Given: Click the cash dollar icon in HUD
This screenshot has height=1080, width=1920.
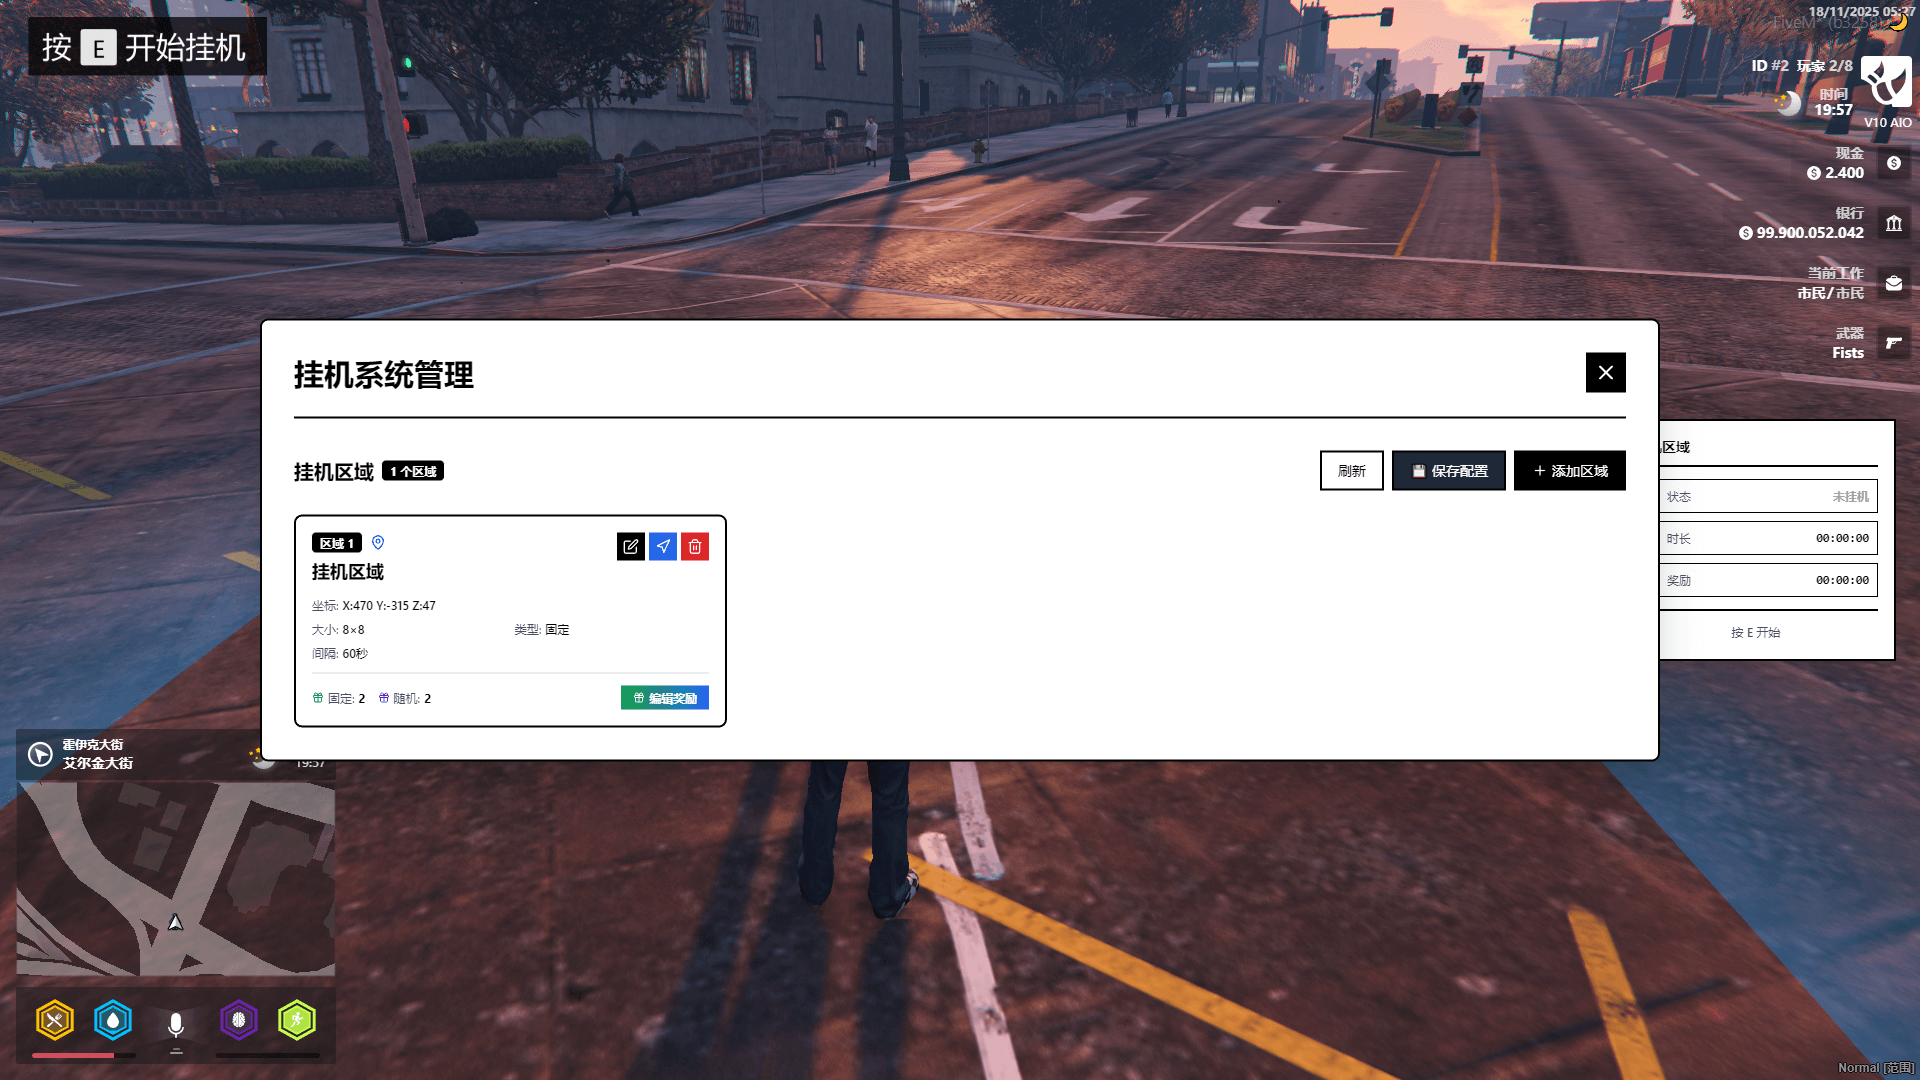Looking at the screenshot, I should click(1894, 163).
